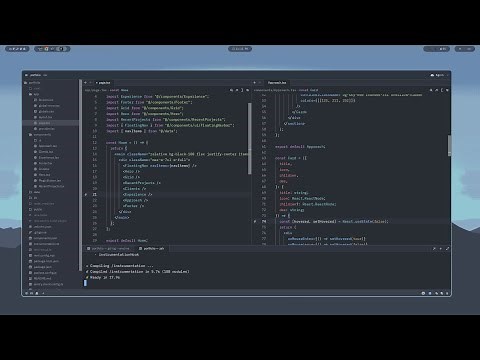This screenshot has width=480, height=360.
Task: Click left editor pane vertical scrollbar
Action: 249,138
